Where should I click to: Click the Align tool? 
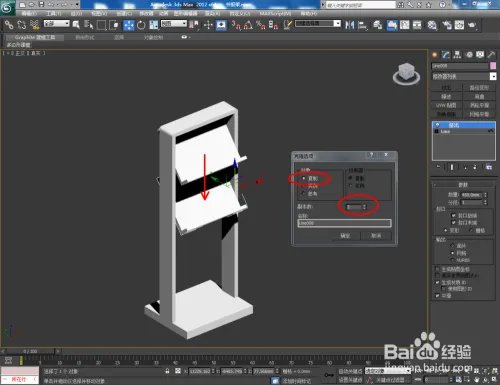coord(362,25)
